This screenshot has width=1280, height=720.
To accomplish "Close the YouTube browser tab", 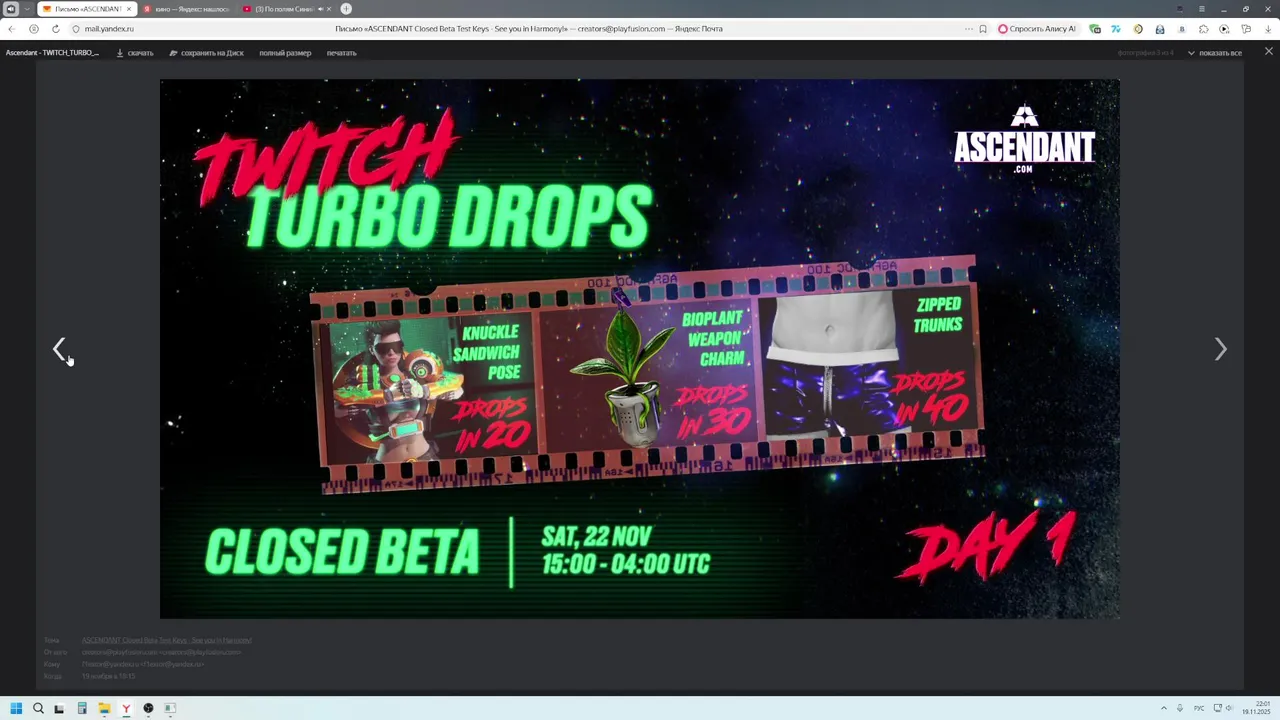I will [329, 9].
